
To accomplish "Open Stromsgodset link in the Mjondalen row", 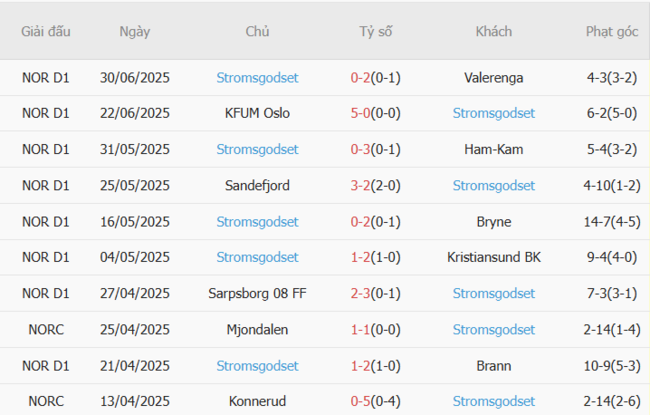I will [x=493, y=329].
